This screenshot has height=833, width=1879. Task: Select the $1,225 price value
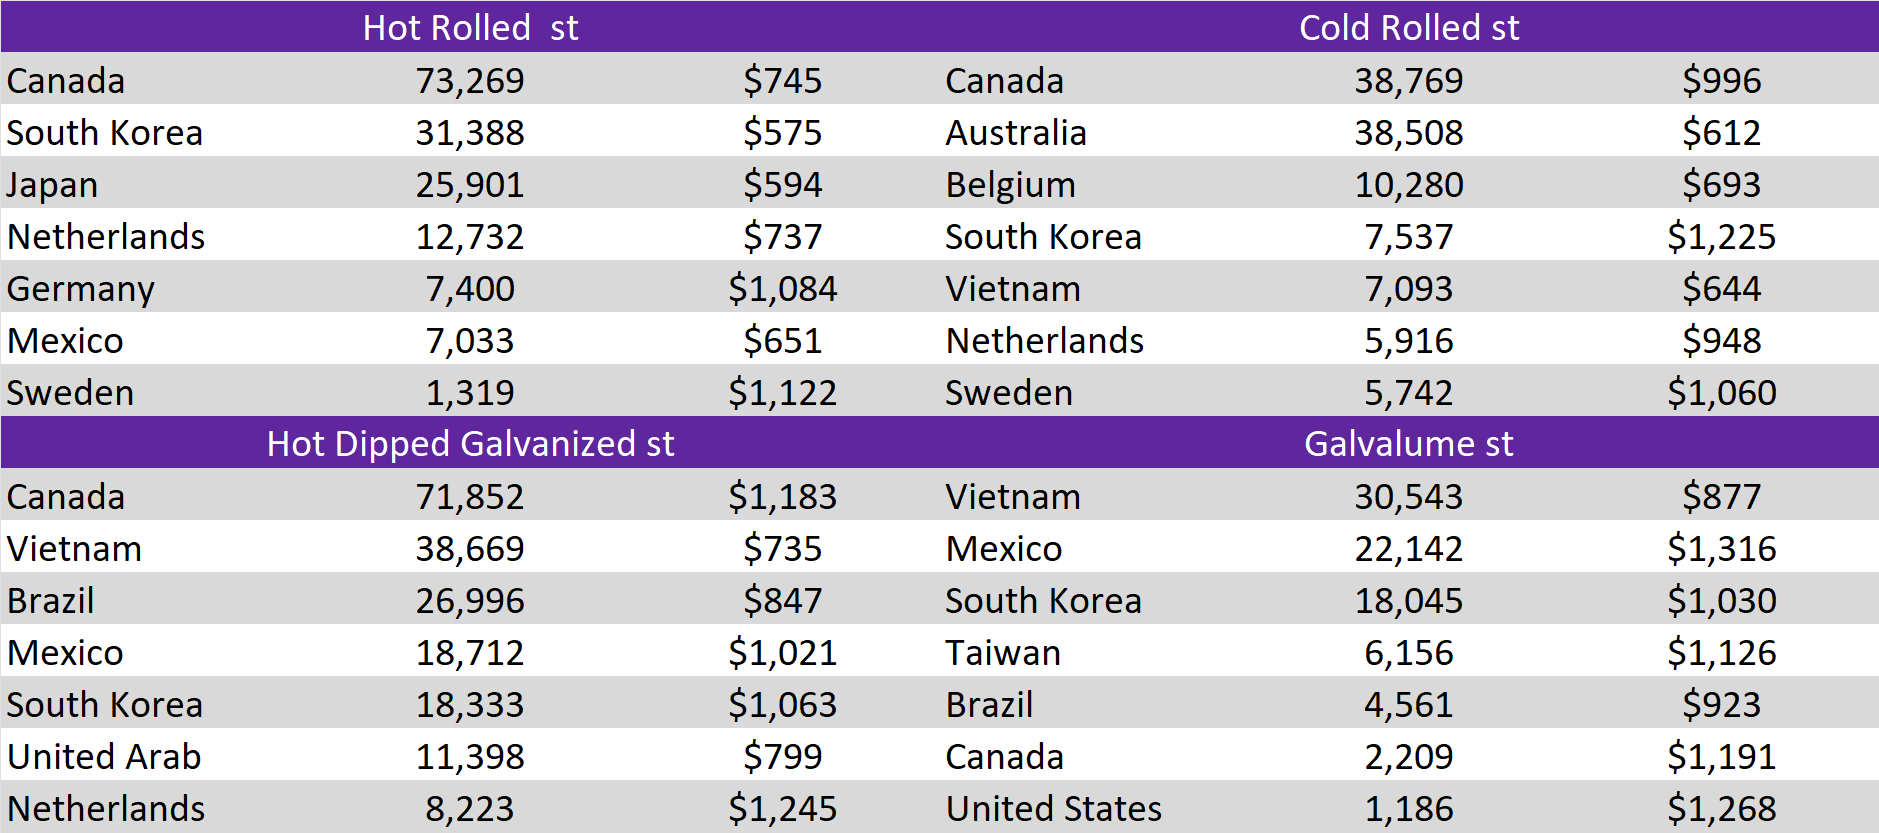pos(1721,237)
